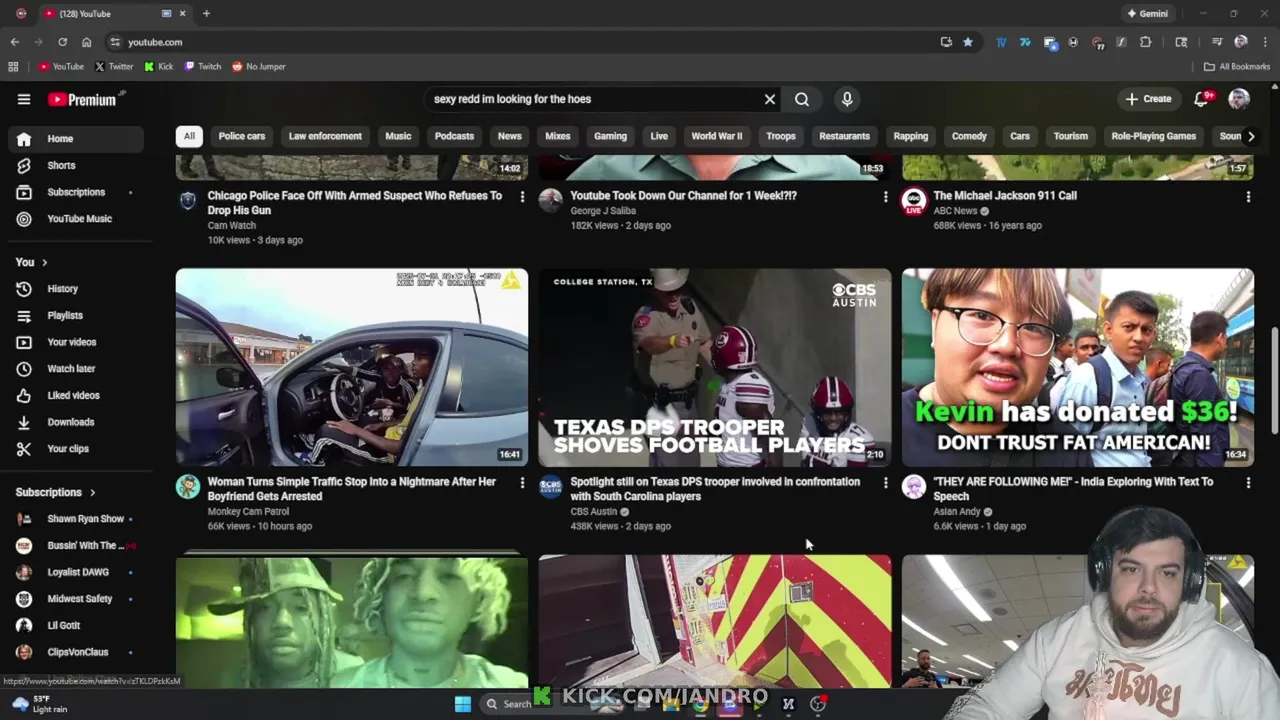
Task: Click the magnifier search button
Action: coord(802,99)
